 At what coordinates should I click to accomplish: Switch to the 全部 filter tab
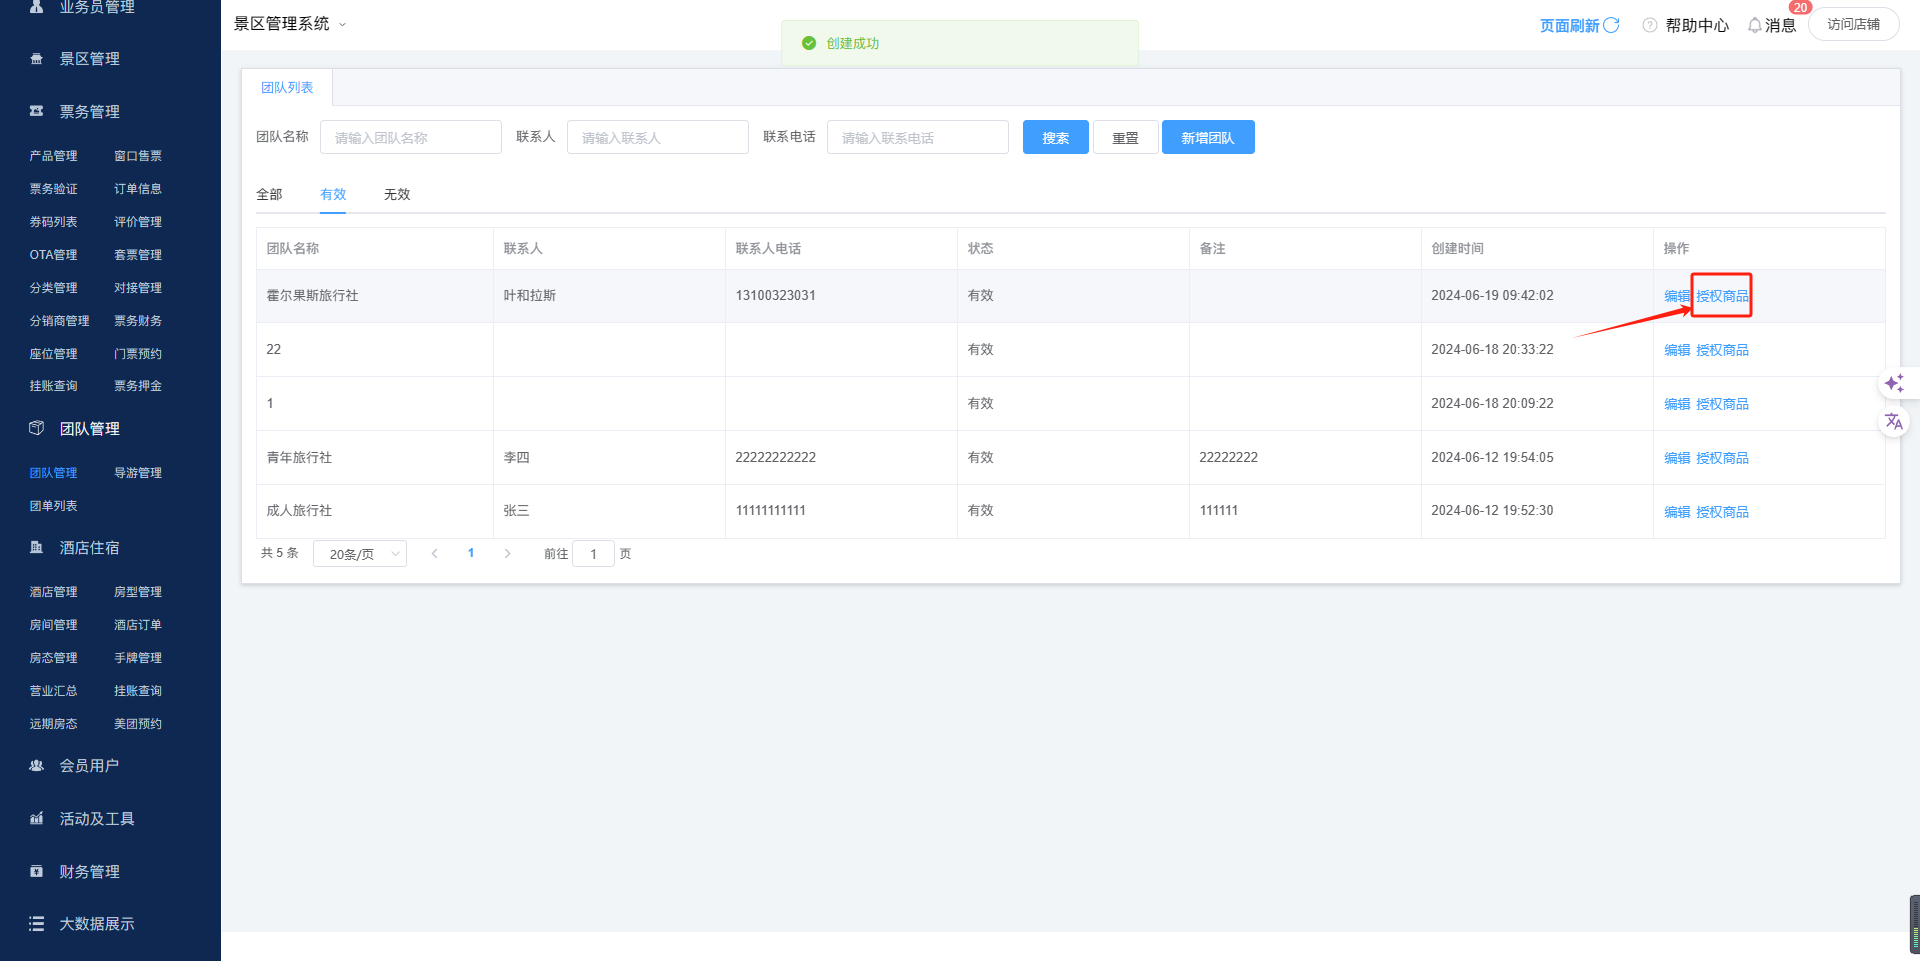tap(269, 195)
